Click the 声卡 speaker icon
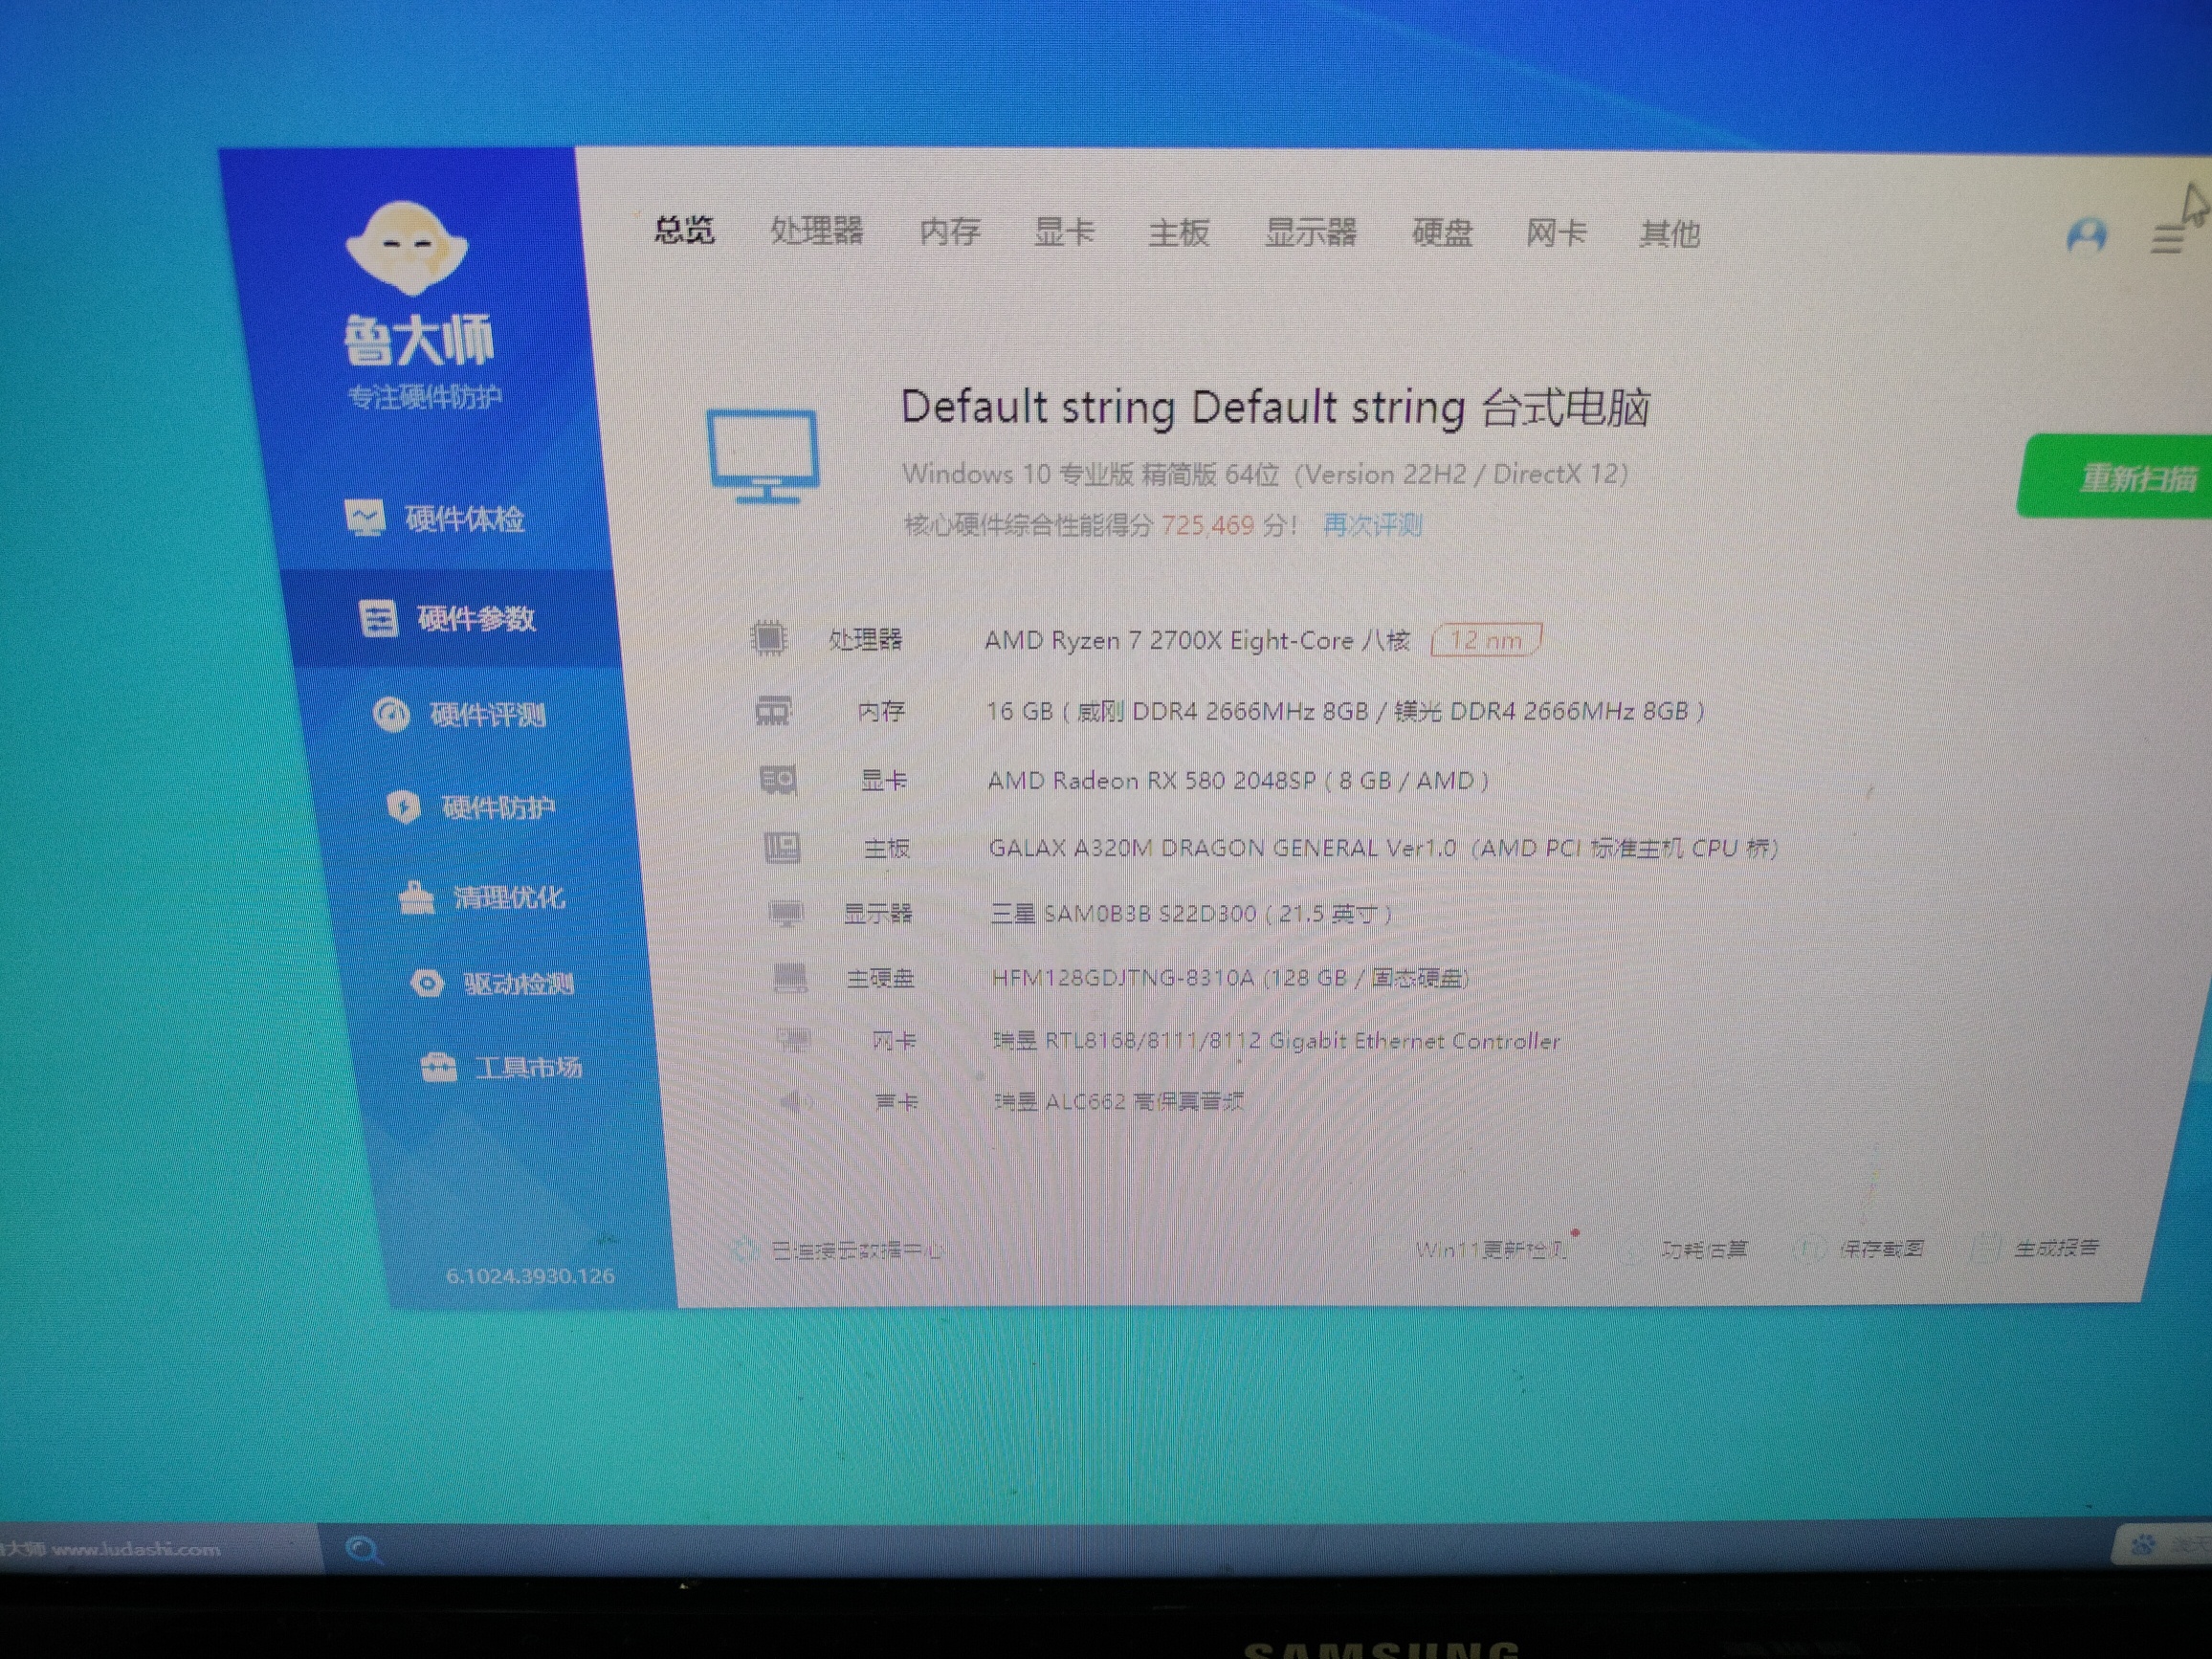This screenshot has width=2212, height=1659. click(796, 1102)
